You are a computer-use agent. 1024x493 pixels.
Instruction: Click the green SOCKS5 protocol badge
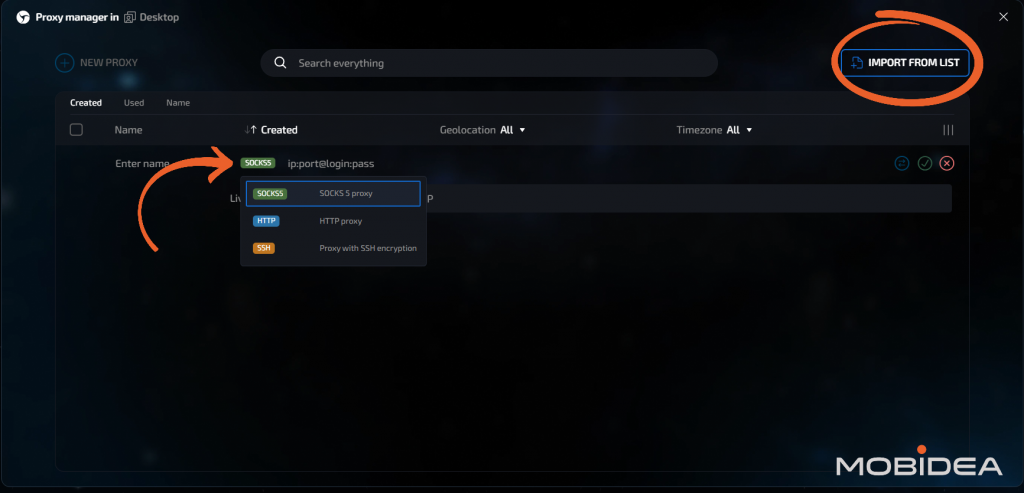click(x=258, y=163)
